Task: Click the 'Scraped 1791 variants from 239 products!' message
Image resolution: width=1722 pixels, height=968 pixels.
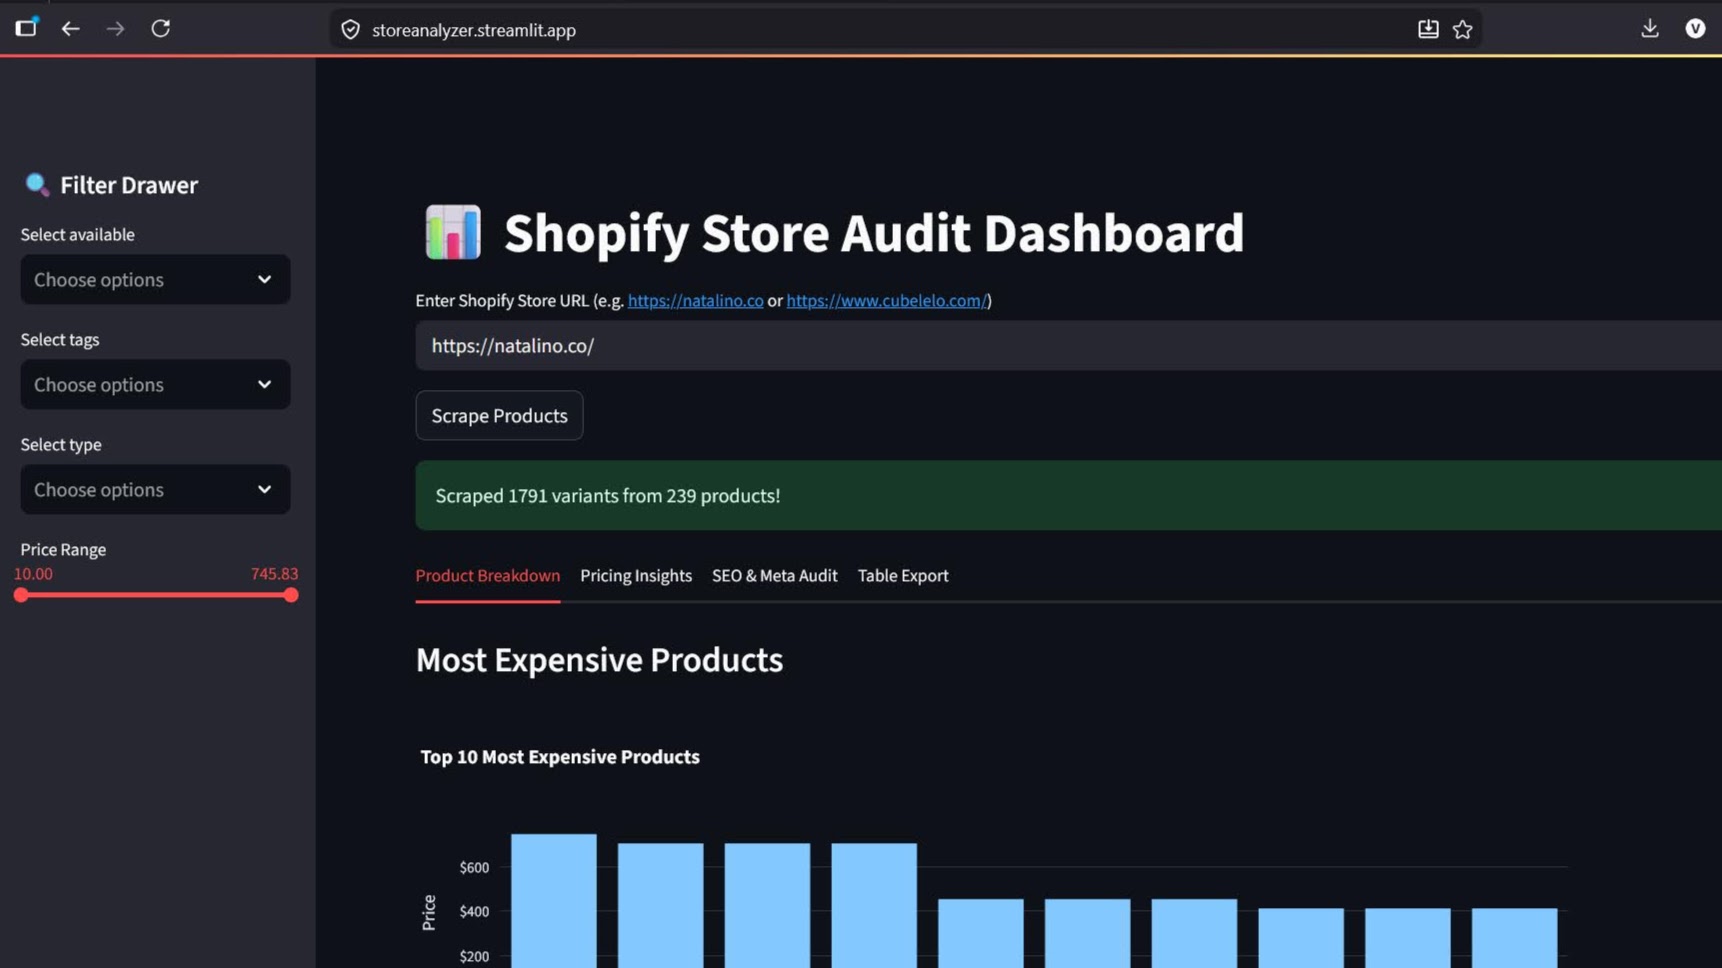Action: pyautogui.click(x=608, y=496)
